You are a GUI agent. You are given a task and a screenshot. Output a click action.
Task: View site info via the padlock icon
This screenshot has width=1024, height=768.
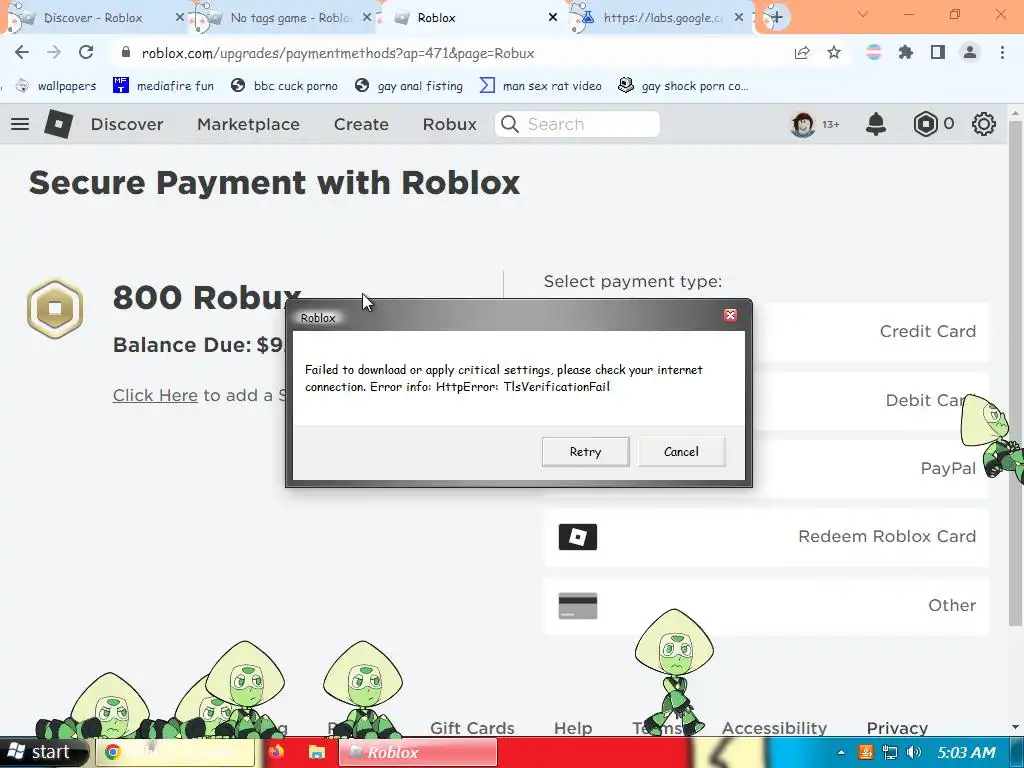point(126,53)
